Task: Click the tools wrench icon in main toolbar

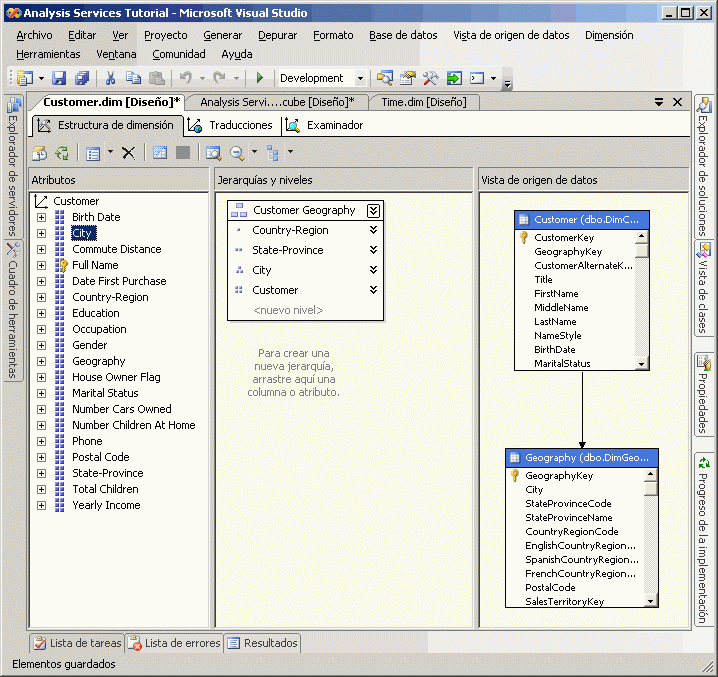Action: click(x=430, y=78)
